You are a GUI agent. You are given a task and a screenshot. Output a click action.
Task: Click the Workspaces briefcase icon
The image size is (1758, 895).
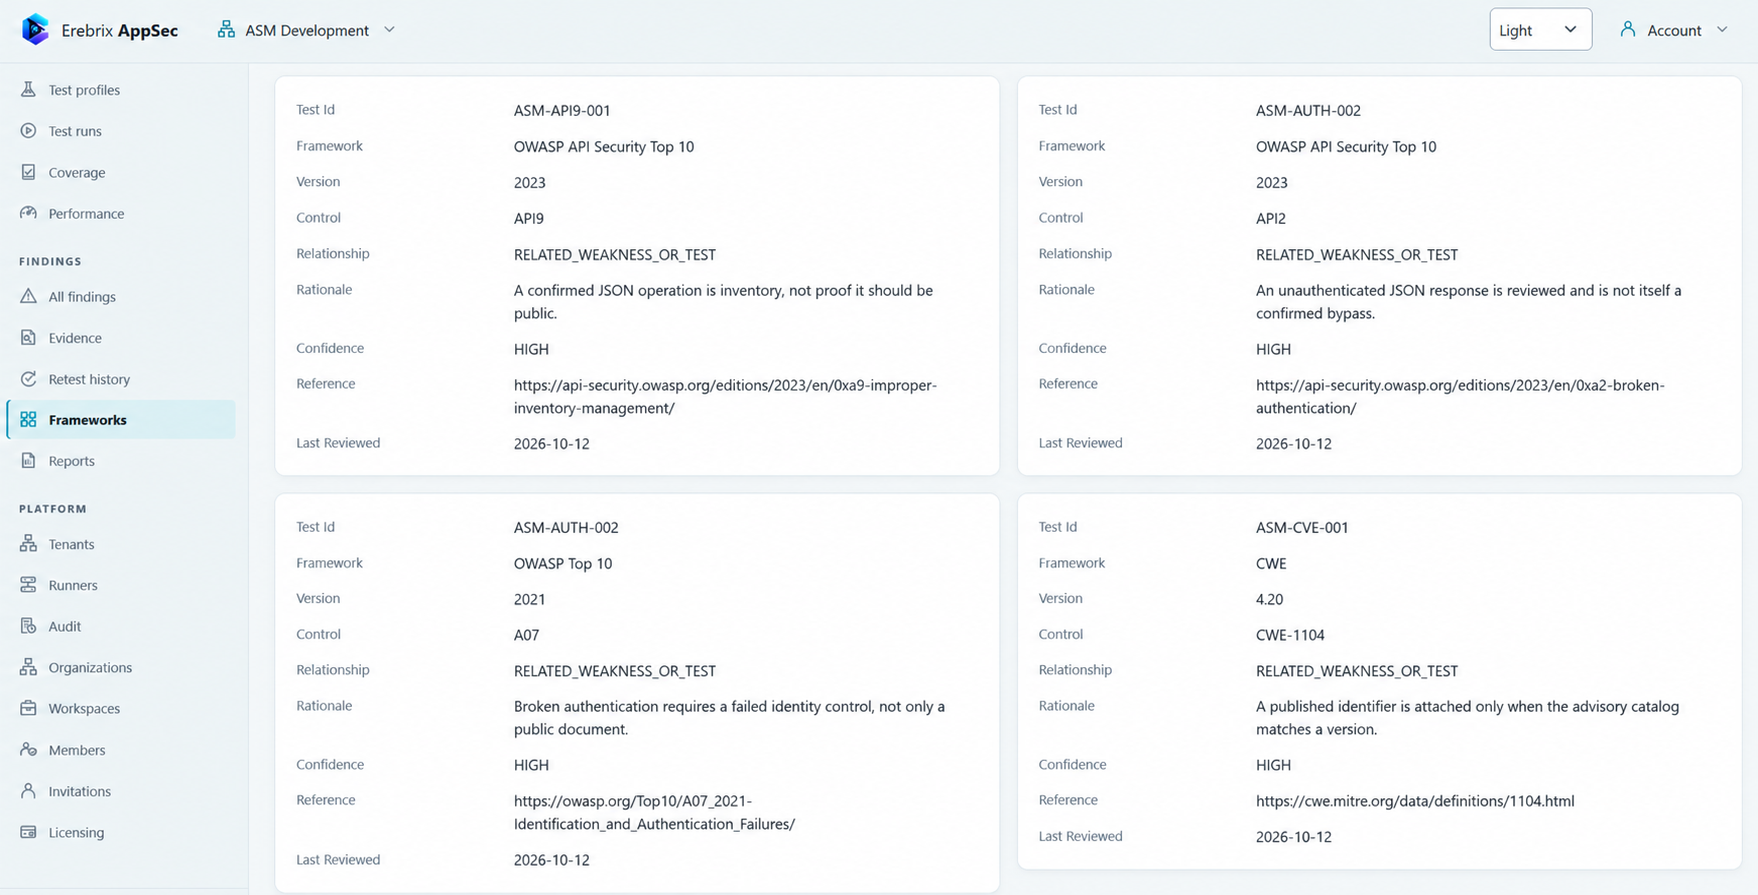(x=28, y=708)
